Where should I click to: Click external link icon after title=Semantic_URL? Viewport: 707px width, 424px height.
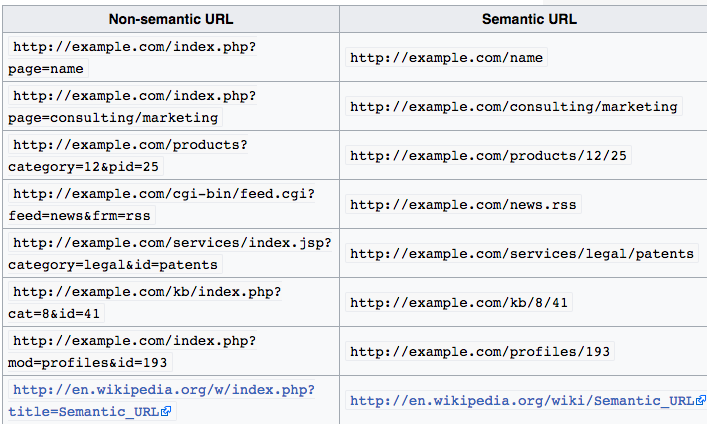pos(166,411)
